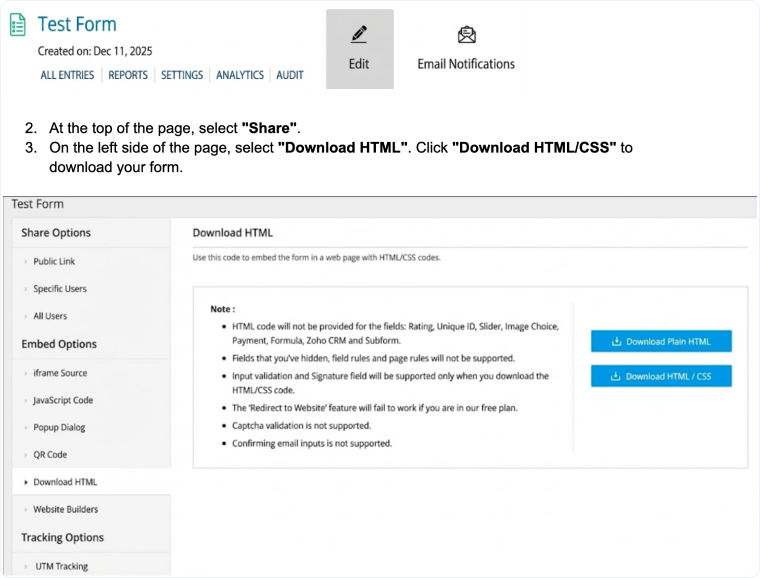Click the 'Redirect to Website' note line
The height and width of the screenshot is (578, 760).
coord(375,408)
